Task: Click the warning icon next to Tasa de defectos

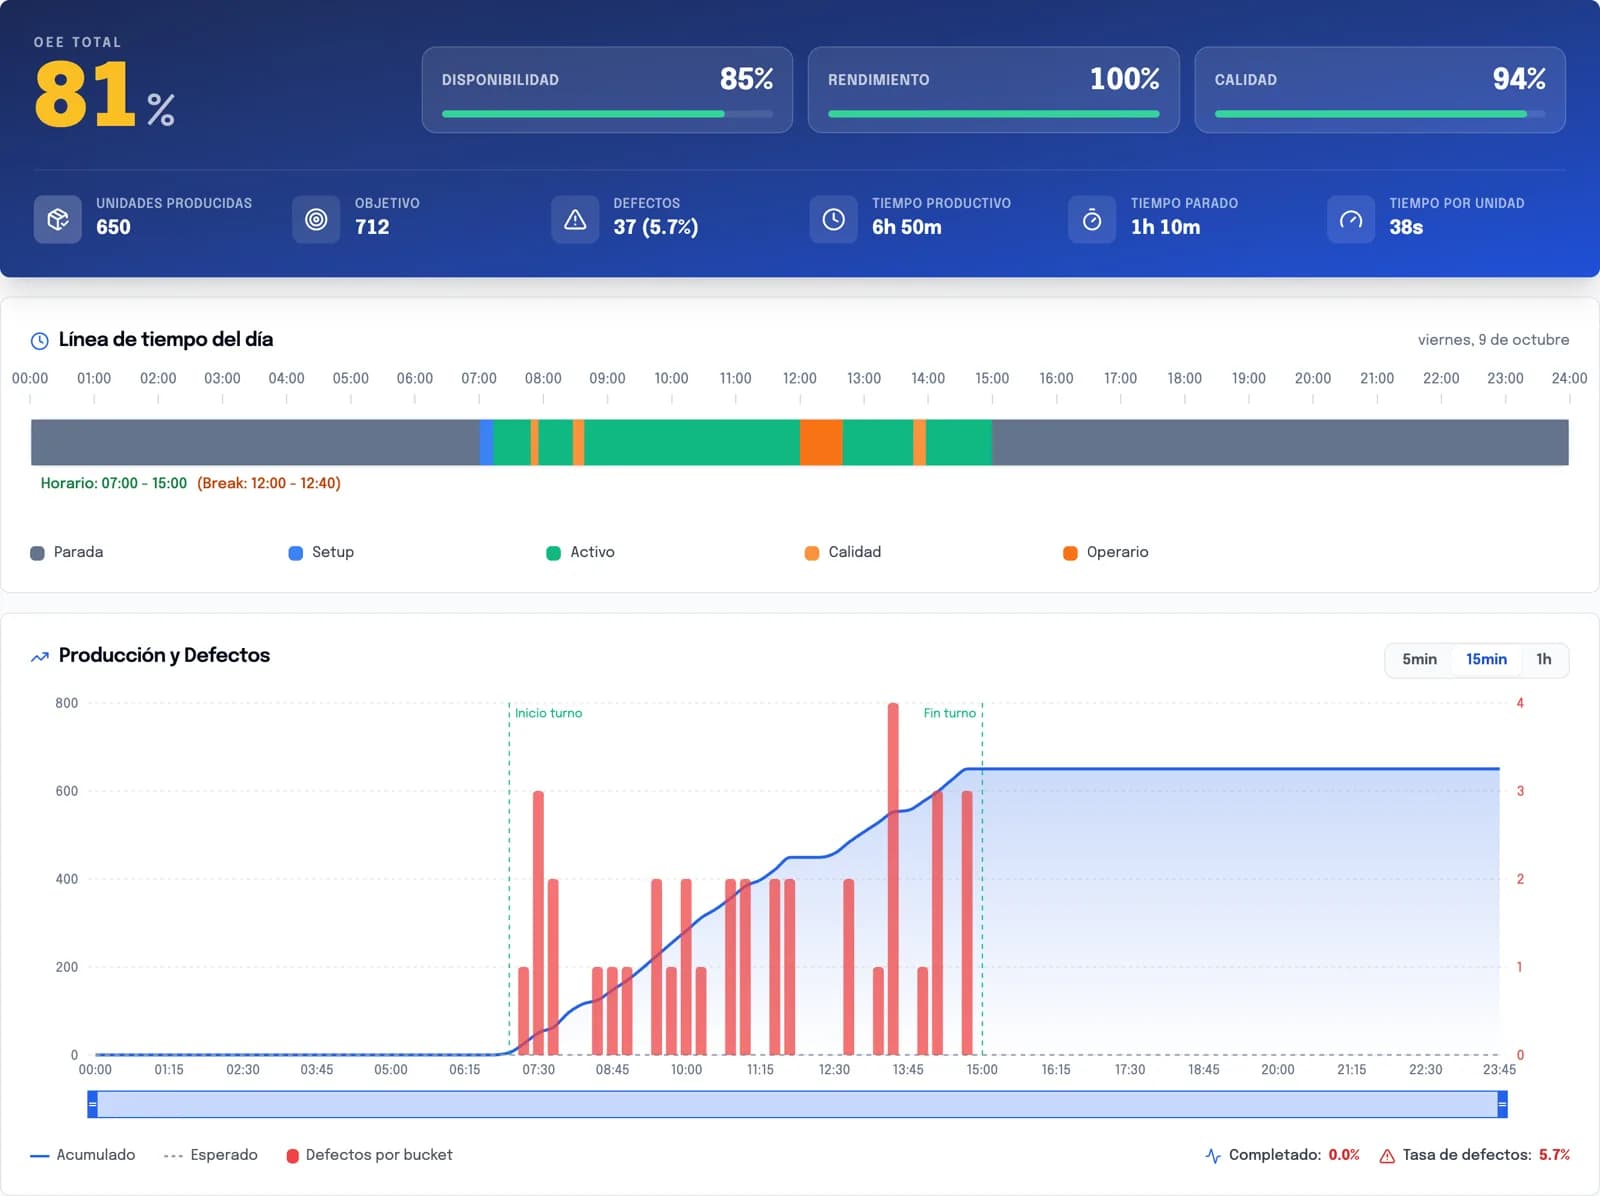Action: pos(1387,1156)
